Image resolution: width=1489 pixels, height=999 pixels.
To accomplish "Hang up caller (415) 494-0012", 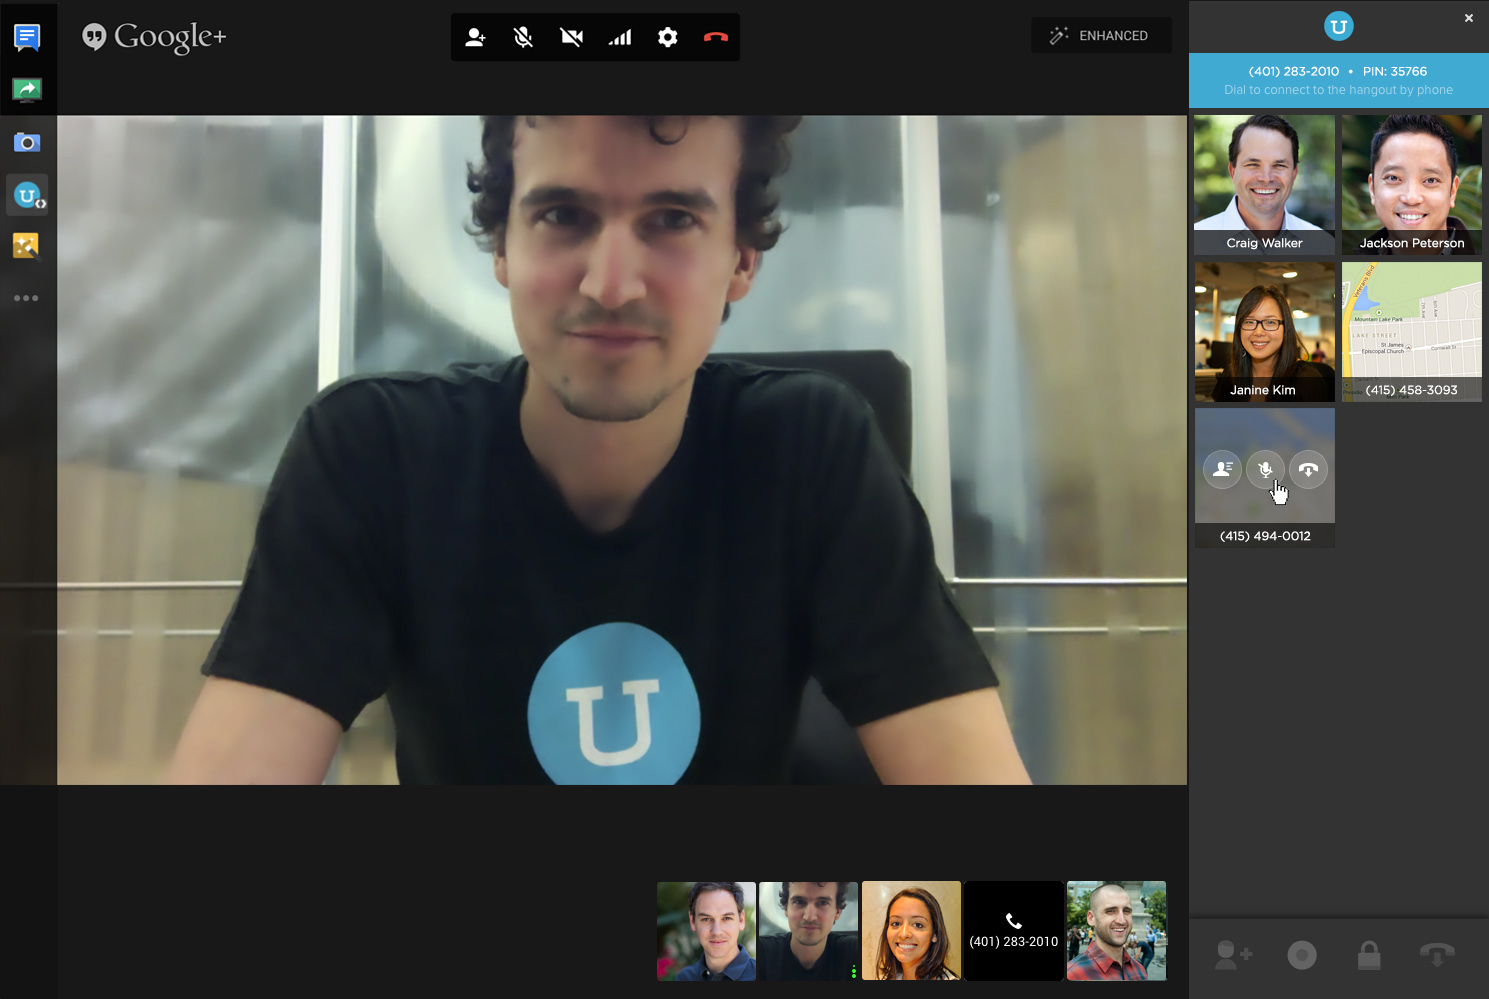I will tap(1308, 469).
